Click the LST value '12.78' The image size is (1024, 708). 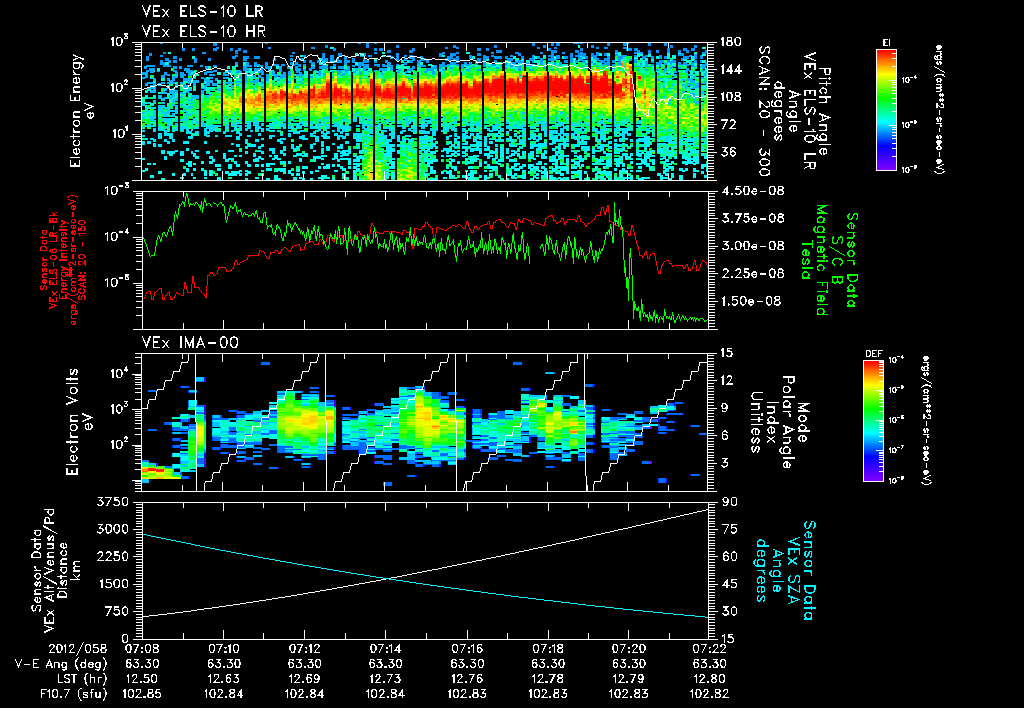548,679
